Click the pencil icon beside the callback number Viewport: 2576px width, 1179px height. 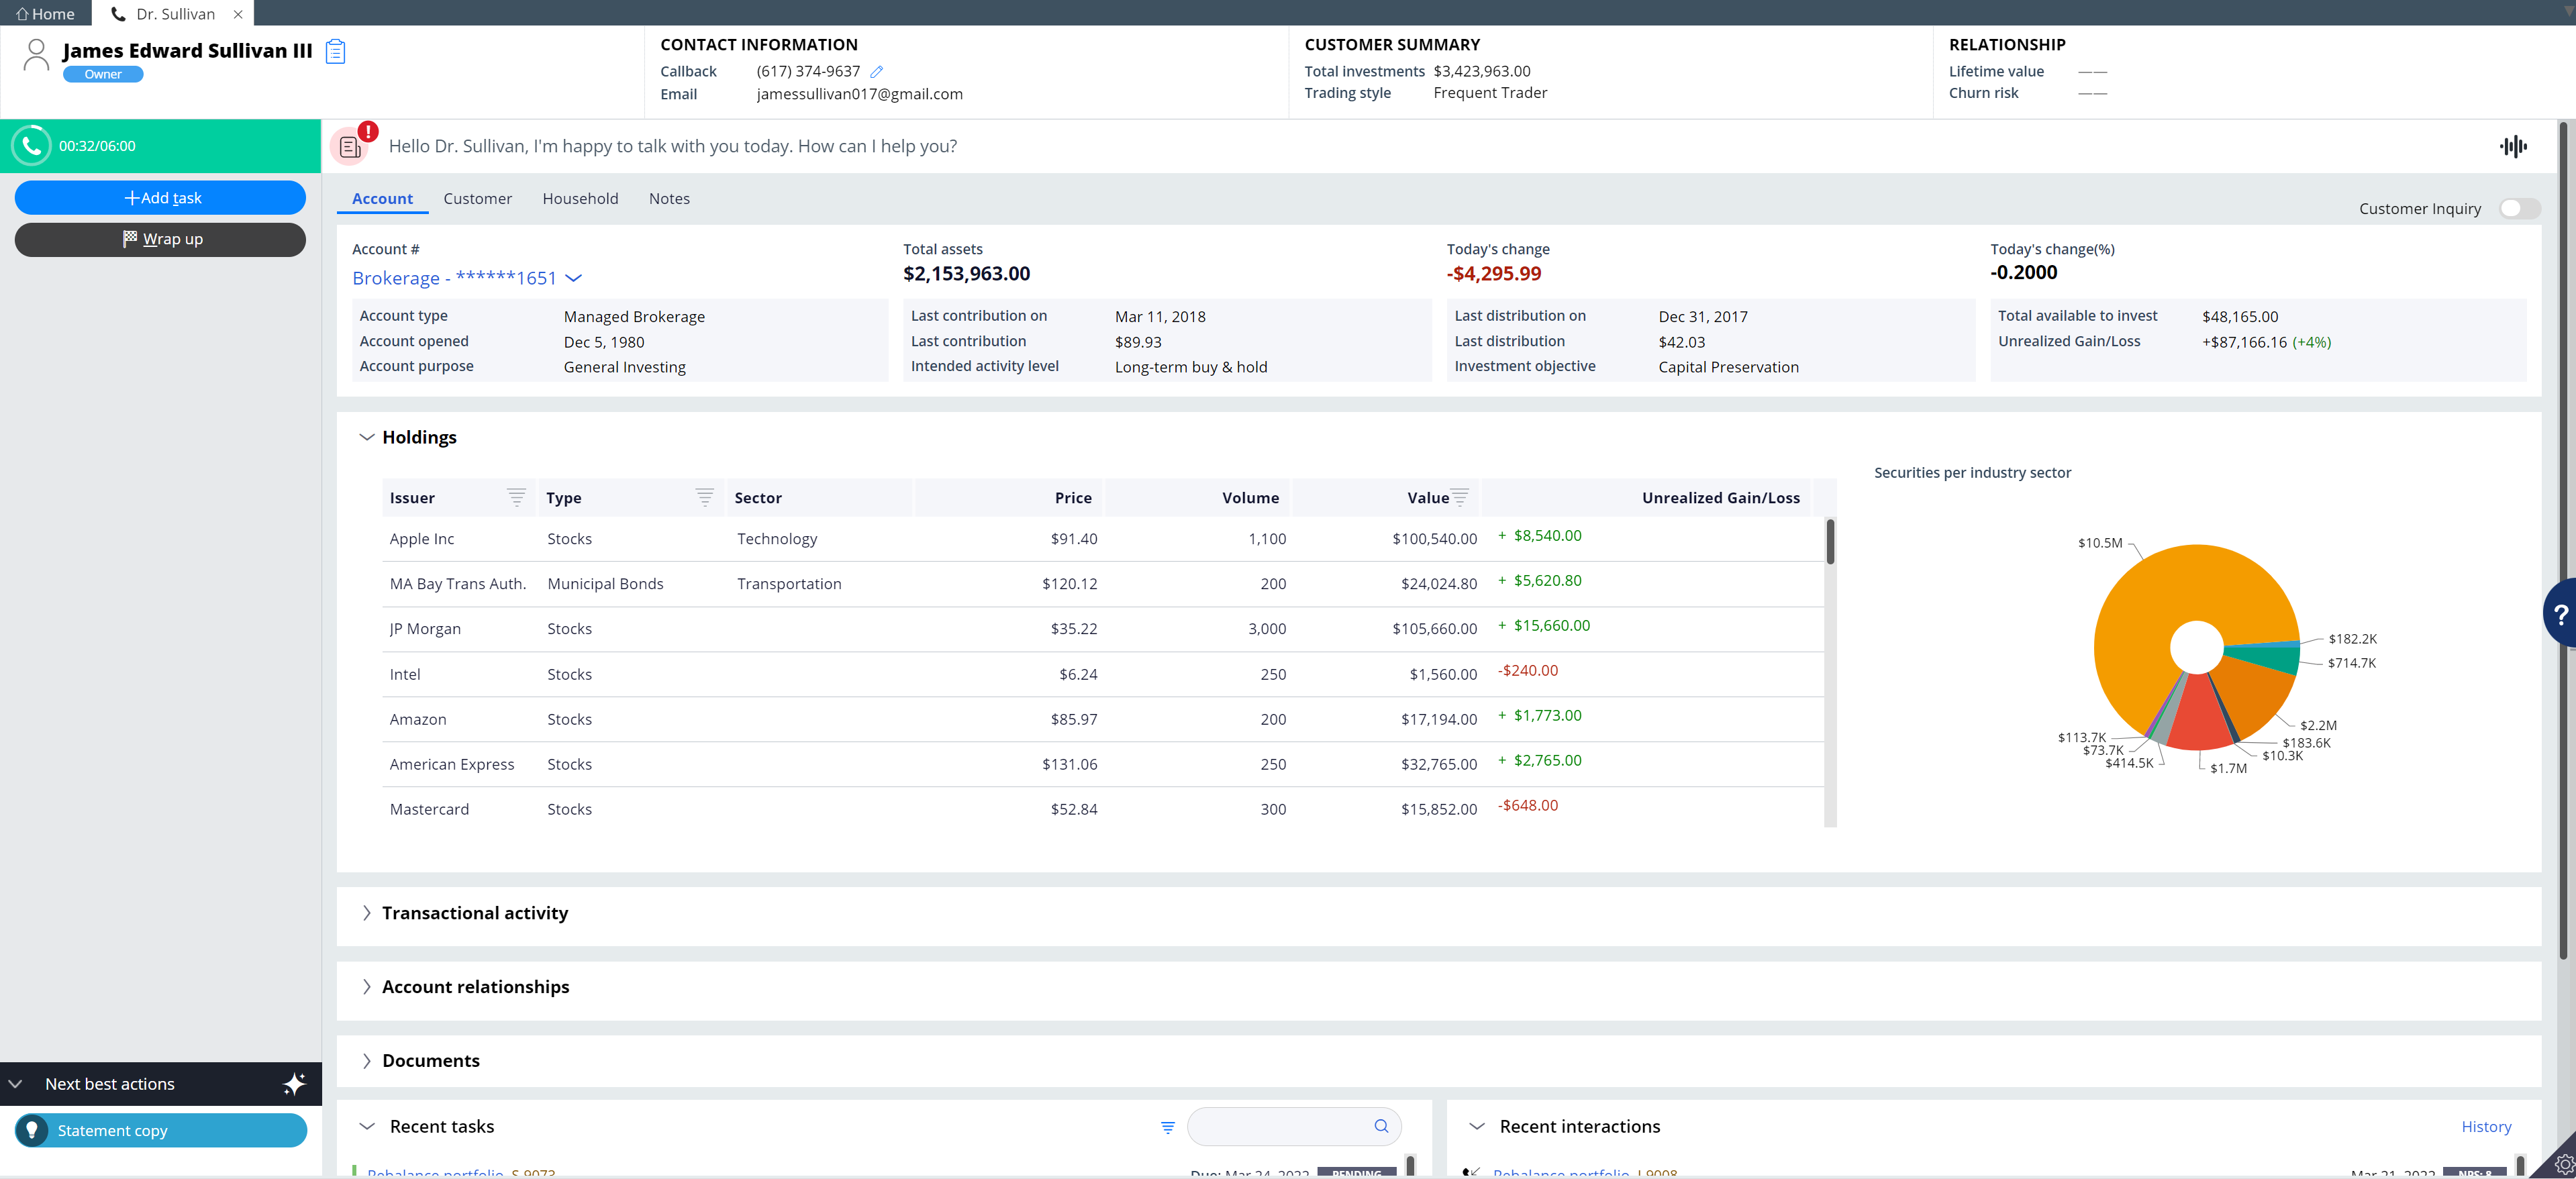(877, 72)
